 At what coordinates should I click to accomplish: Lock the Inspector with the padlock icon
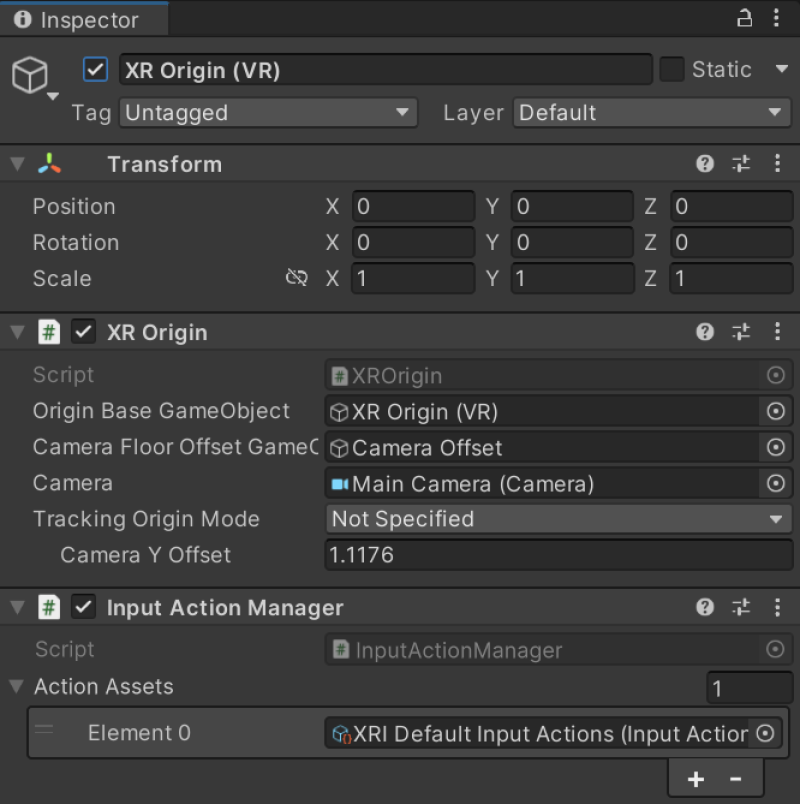point(744,18)
